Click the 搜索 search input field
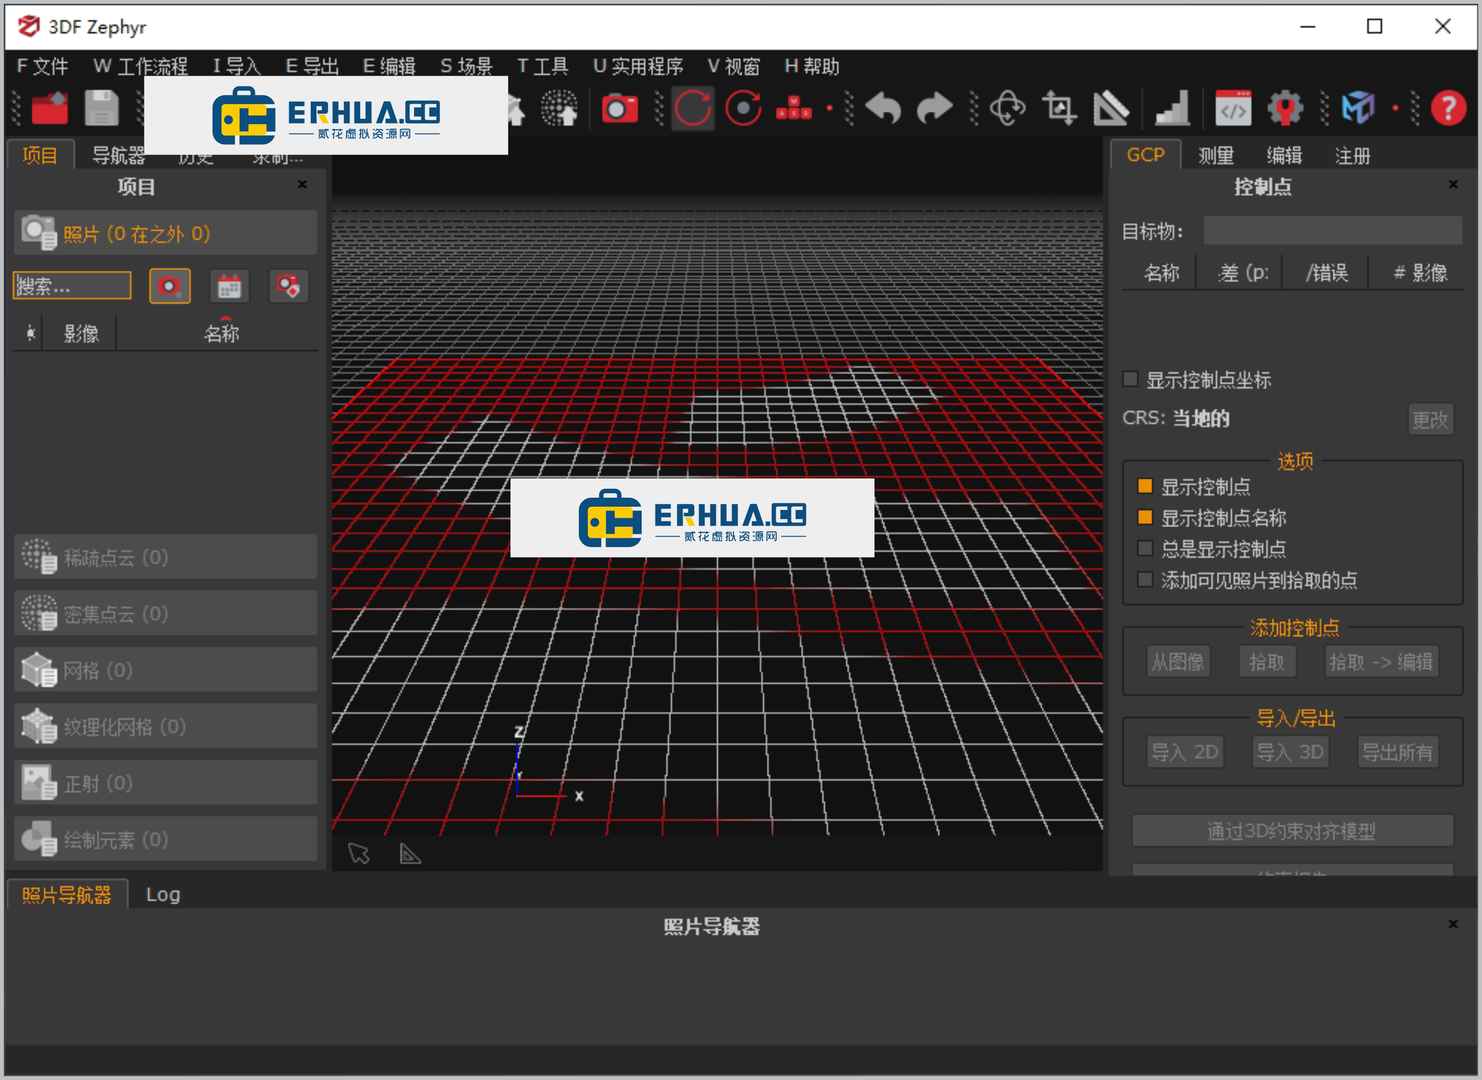 (x=72, y=286)
